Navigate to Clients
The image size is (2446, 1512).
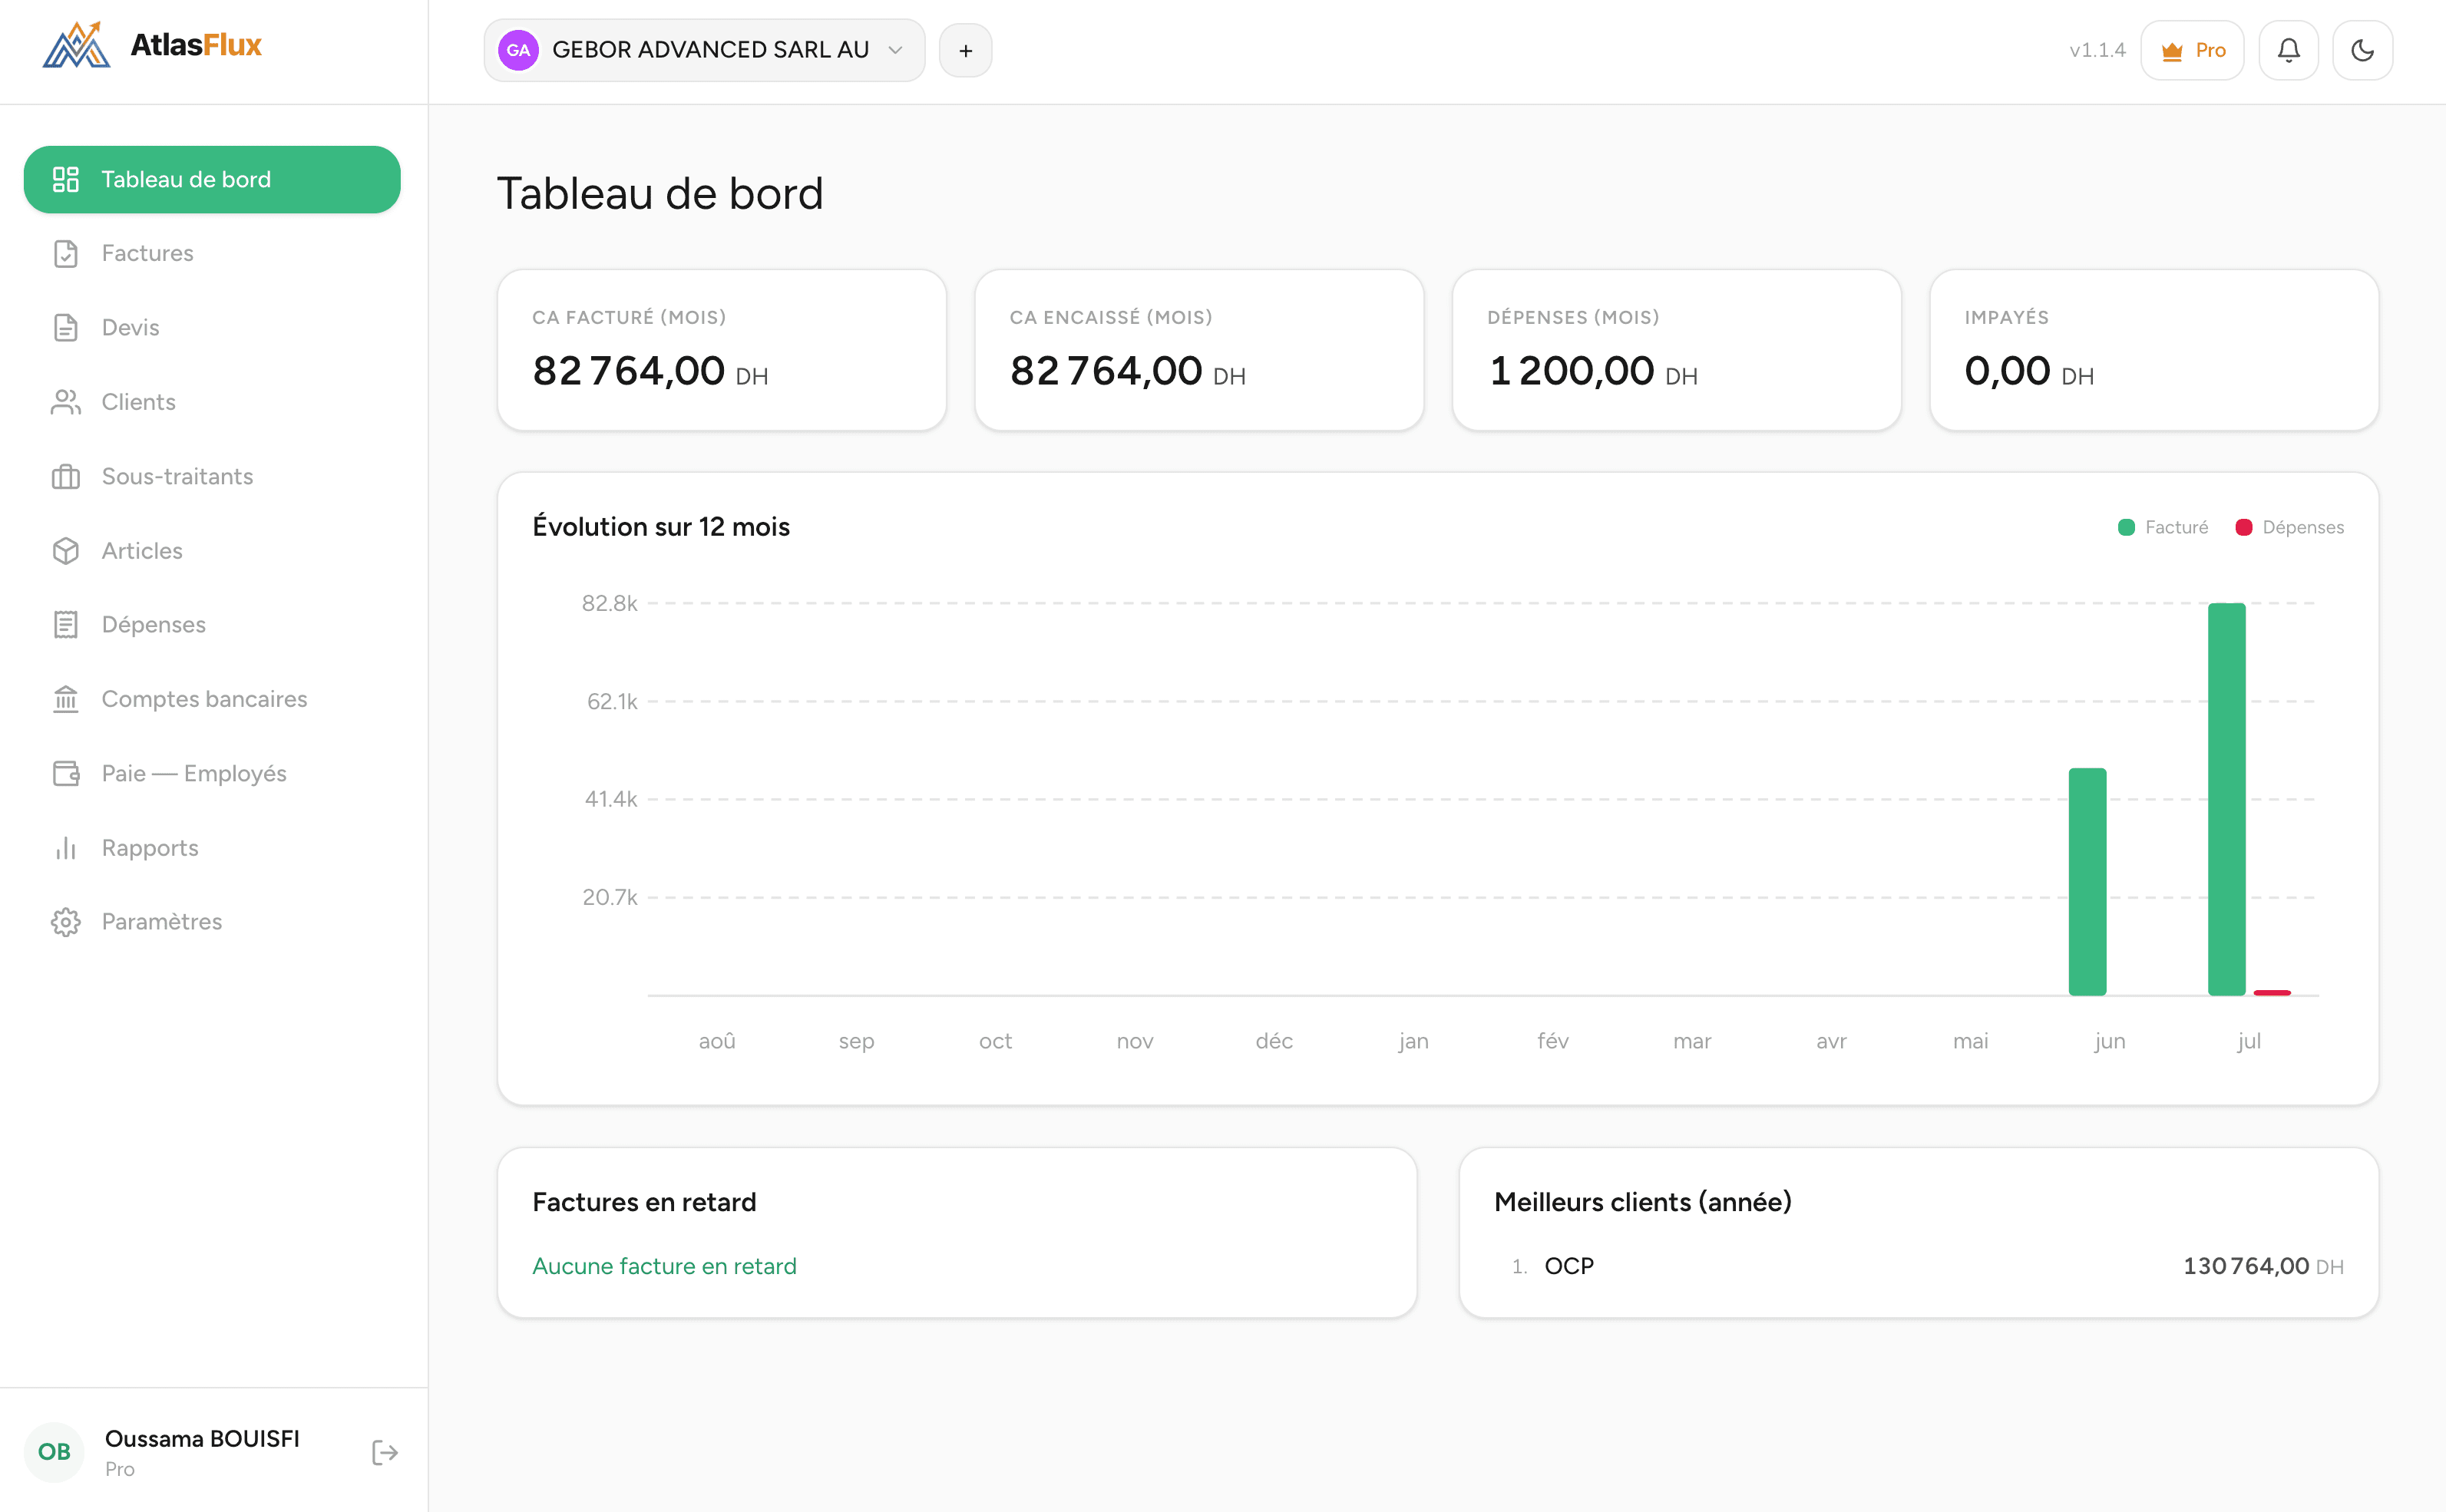(212, 402)
